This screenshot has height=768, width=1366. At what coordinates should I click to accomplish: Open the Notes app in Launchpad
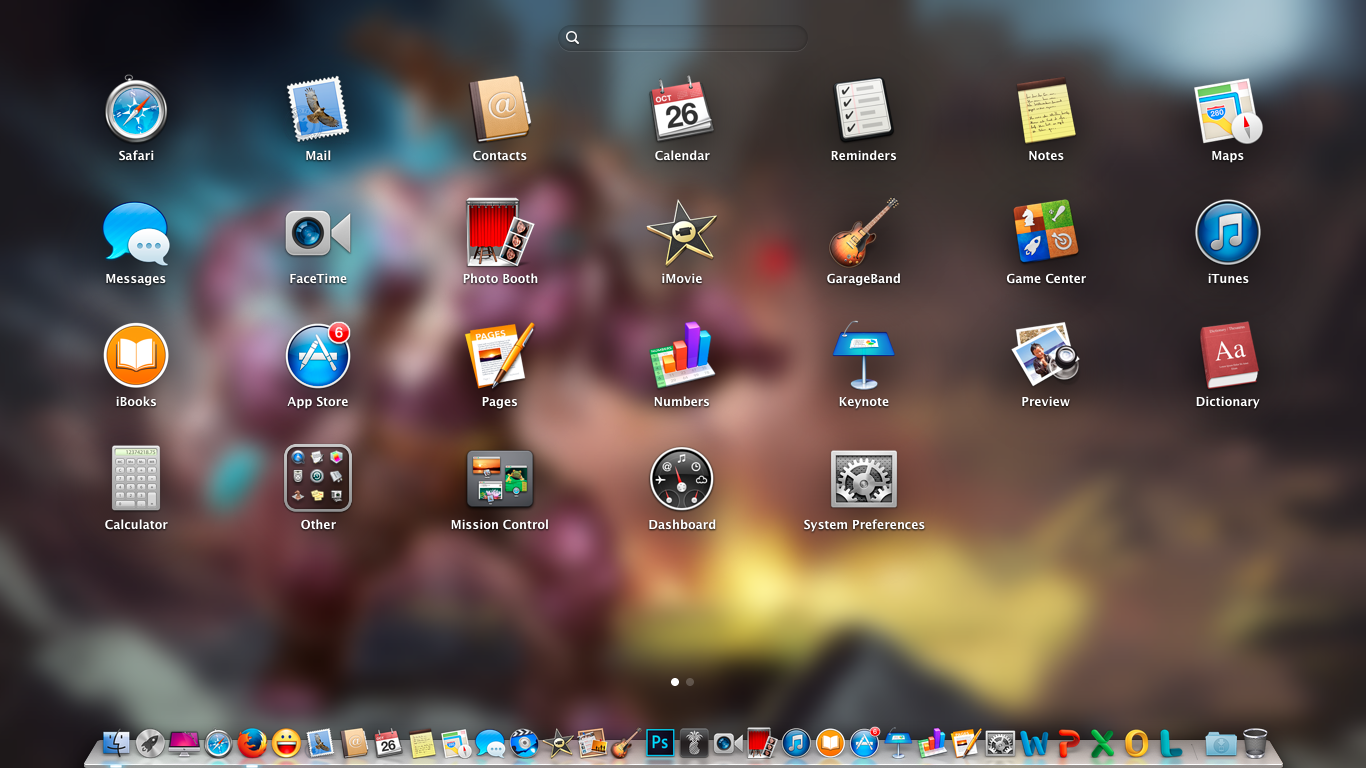click(1045, 110)
